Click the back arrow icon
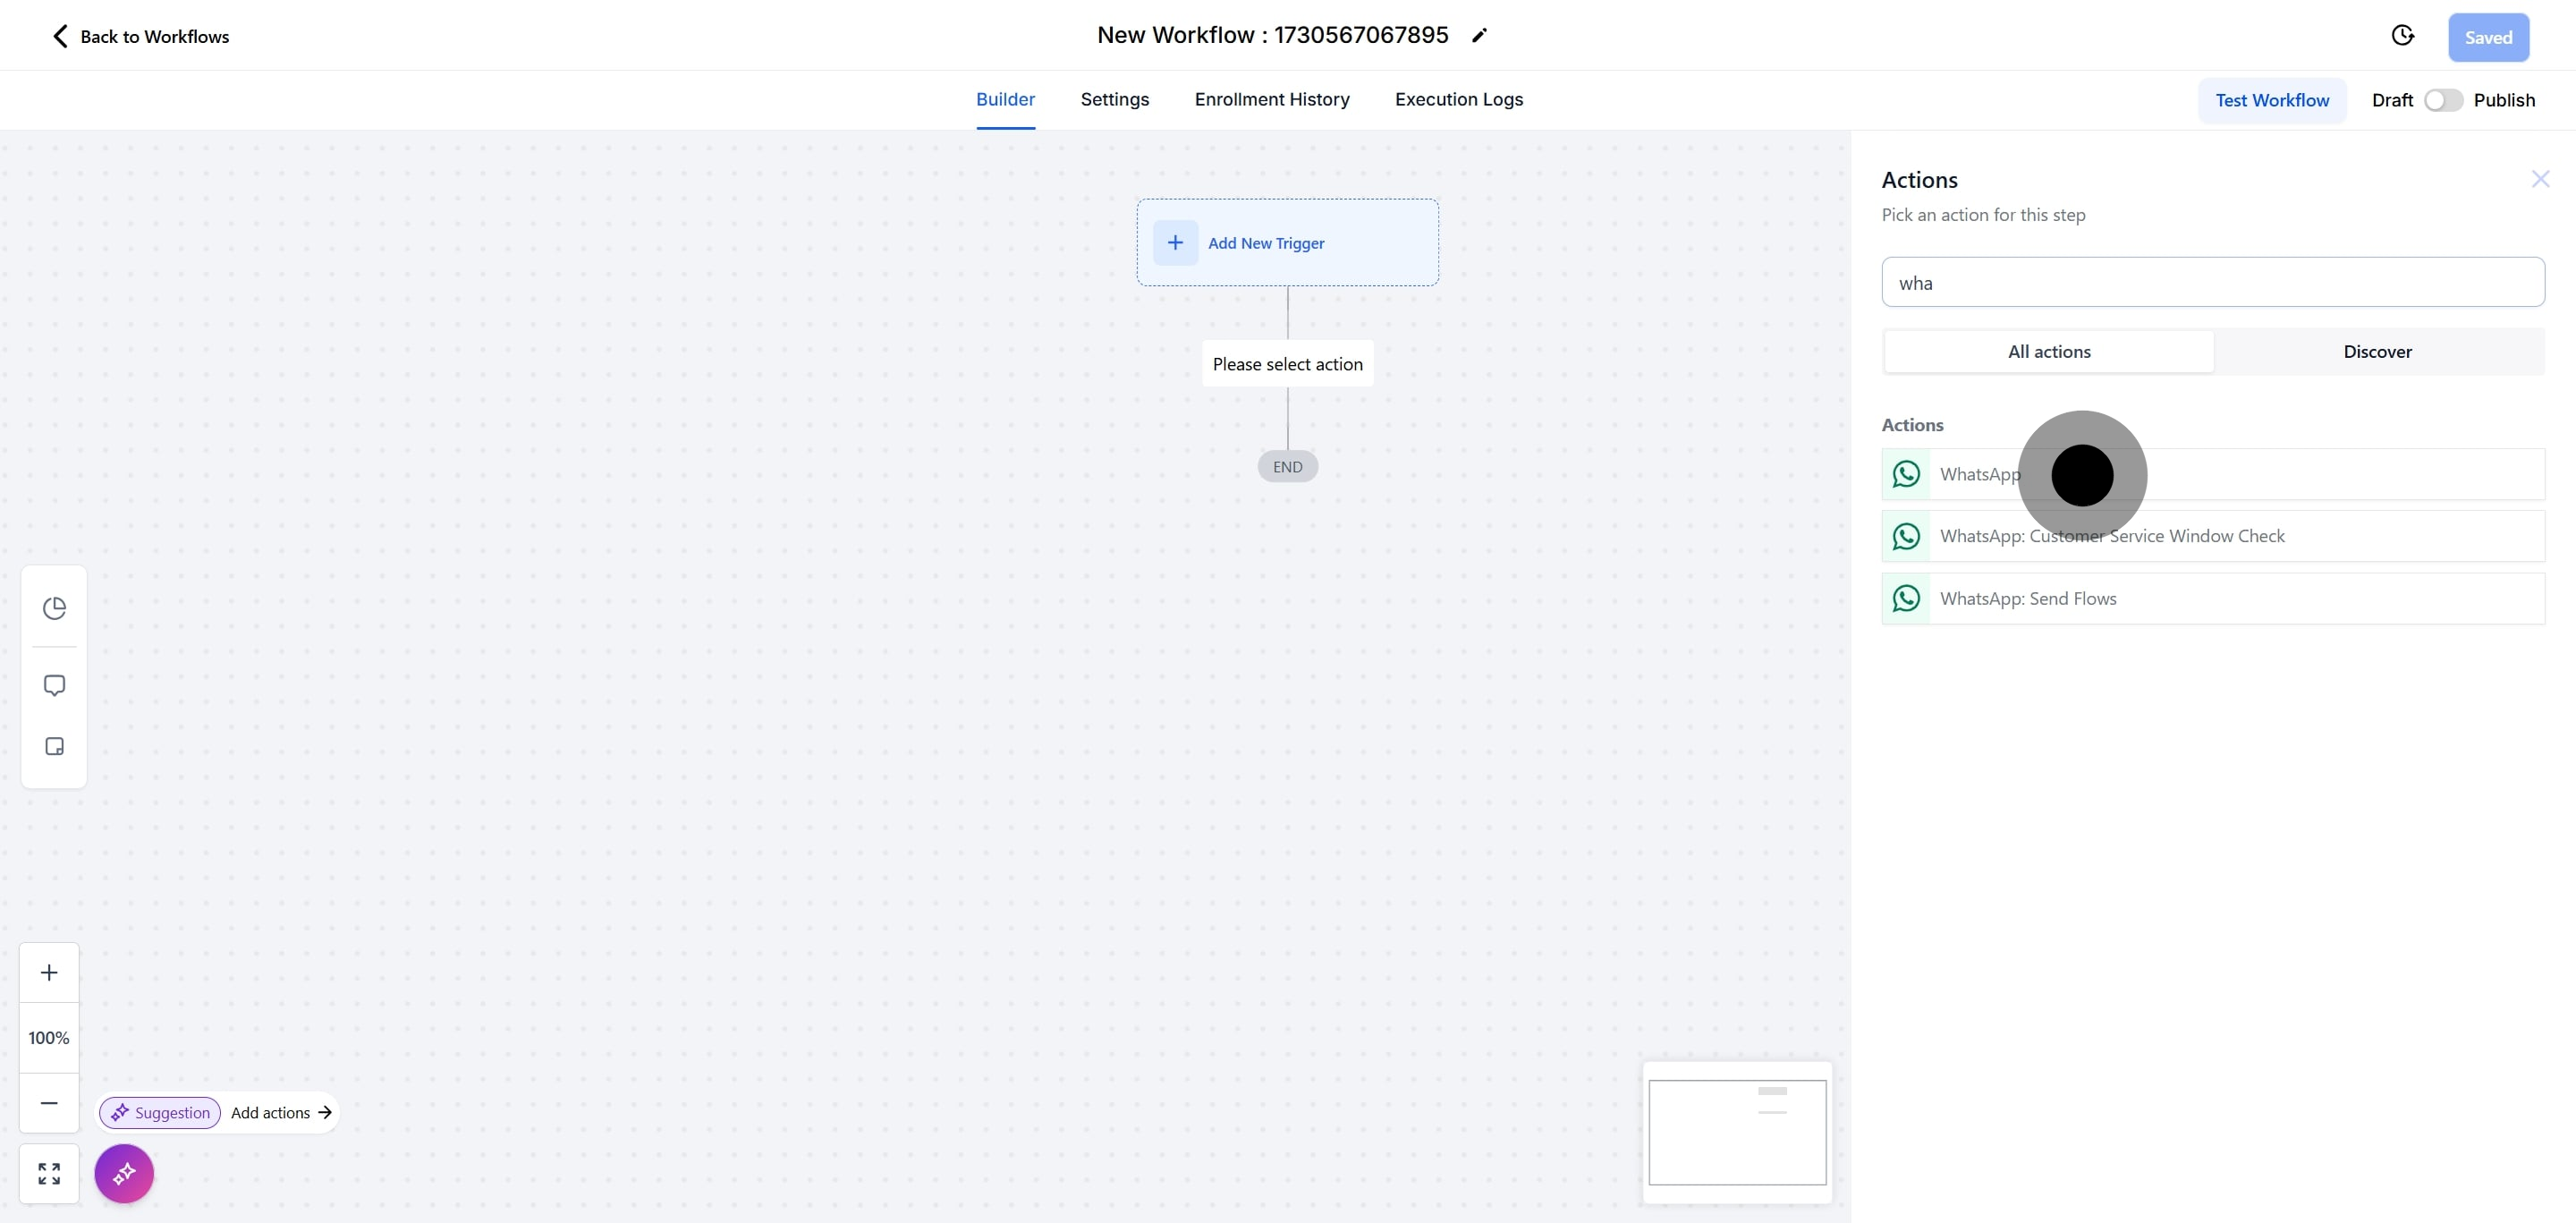 pos(60,37)
